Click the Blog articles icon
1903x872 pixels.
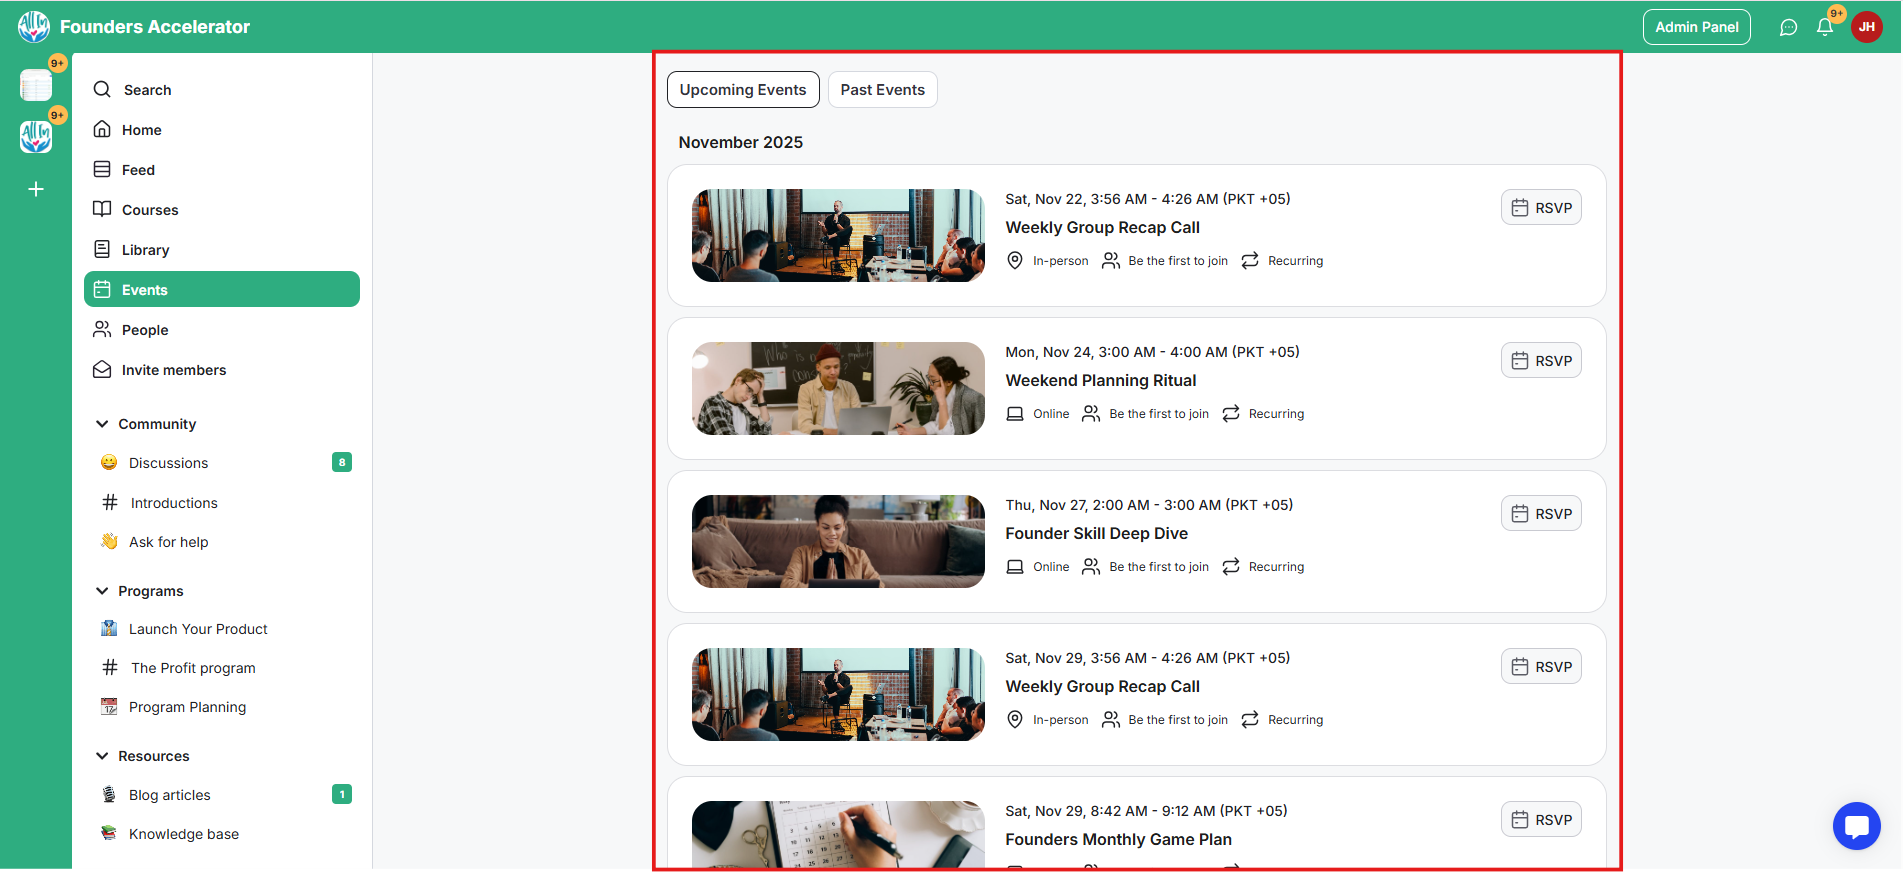[109, 794]
